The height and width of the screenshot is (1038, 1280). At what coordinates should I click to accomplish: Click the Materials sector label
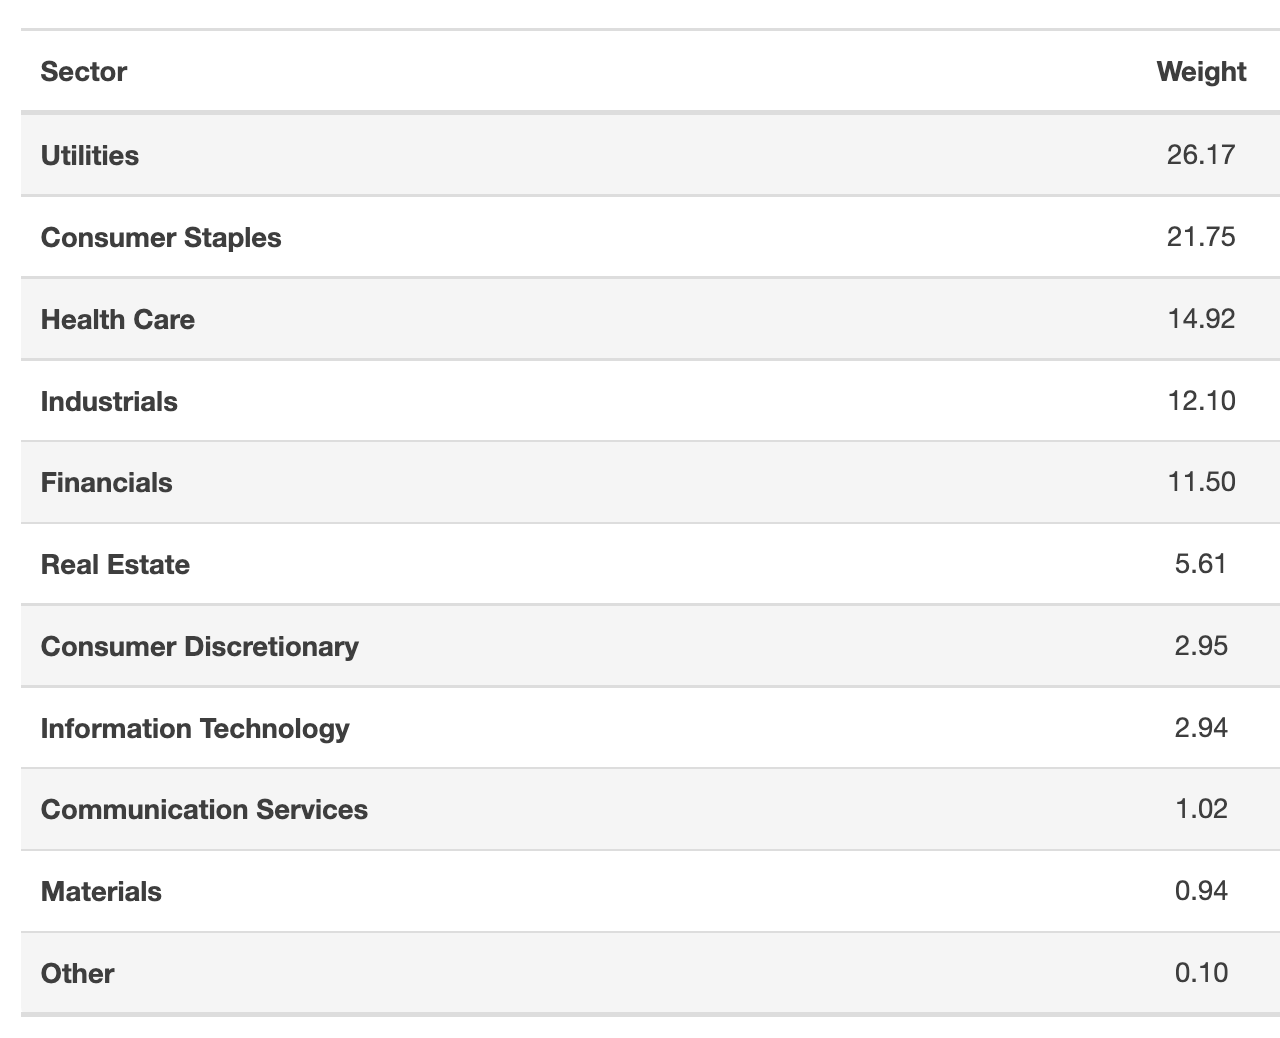pos(101,892)
